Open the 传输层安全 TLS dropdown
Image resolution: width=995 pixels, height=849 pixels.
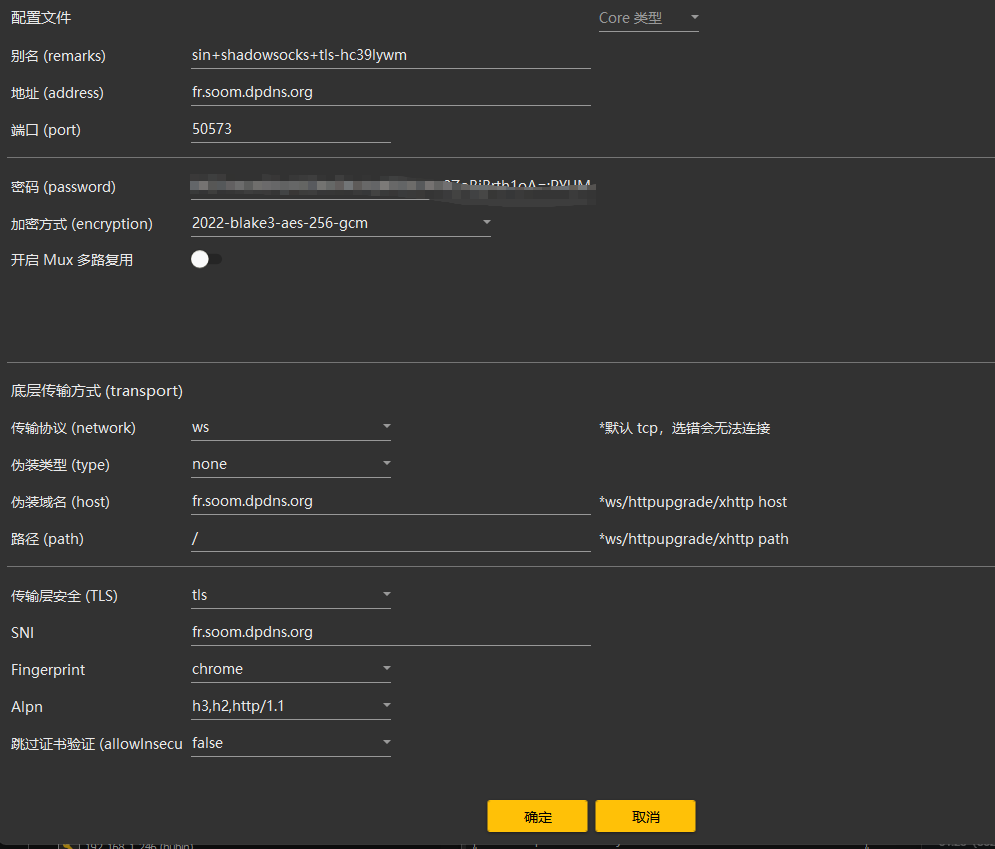click(x=290, y=595)
